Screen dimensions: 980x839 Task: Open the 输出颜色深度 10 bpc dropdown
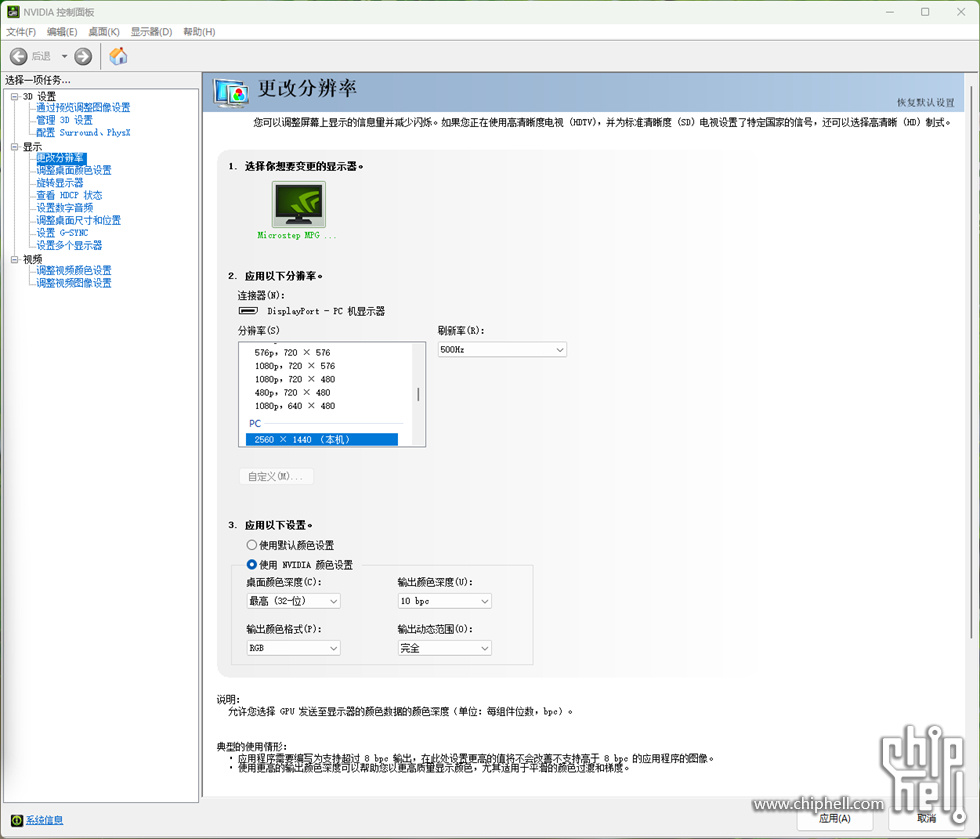click(444, 601)
